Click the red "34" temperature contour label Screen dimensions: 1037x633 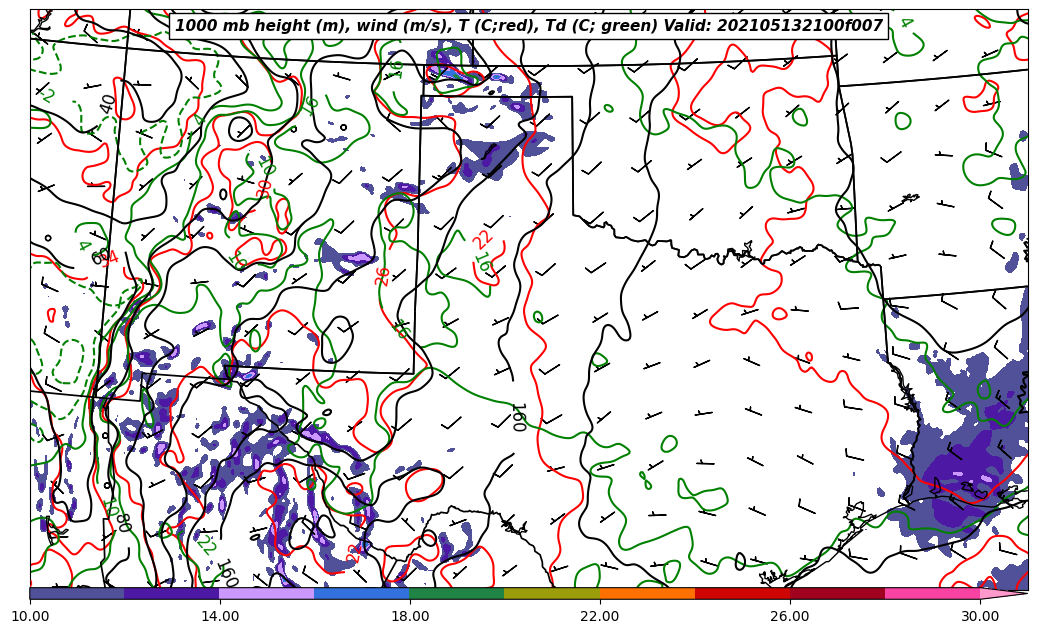(x=109, y=257)
